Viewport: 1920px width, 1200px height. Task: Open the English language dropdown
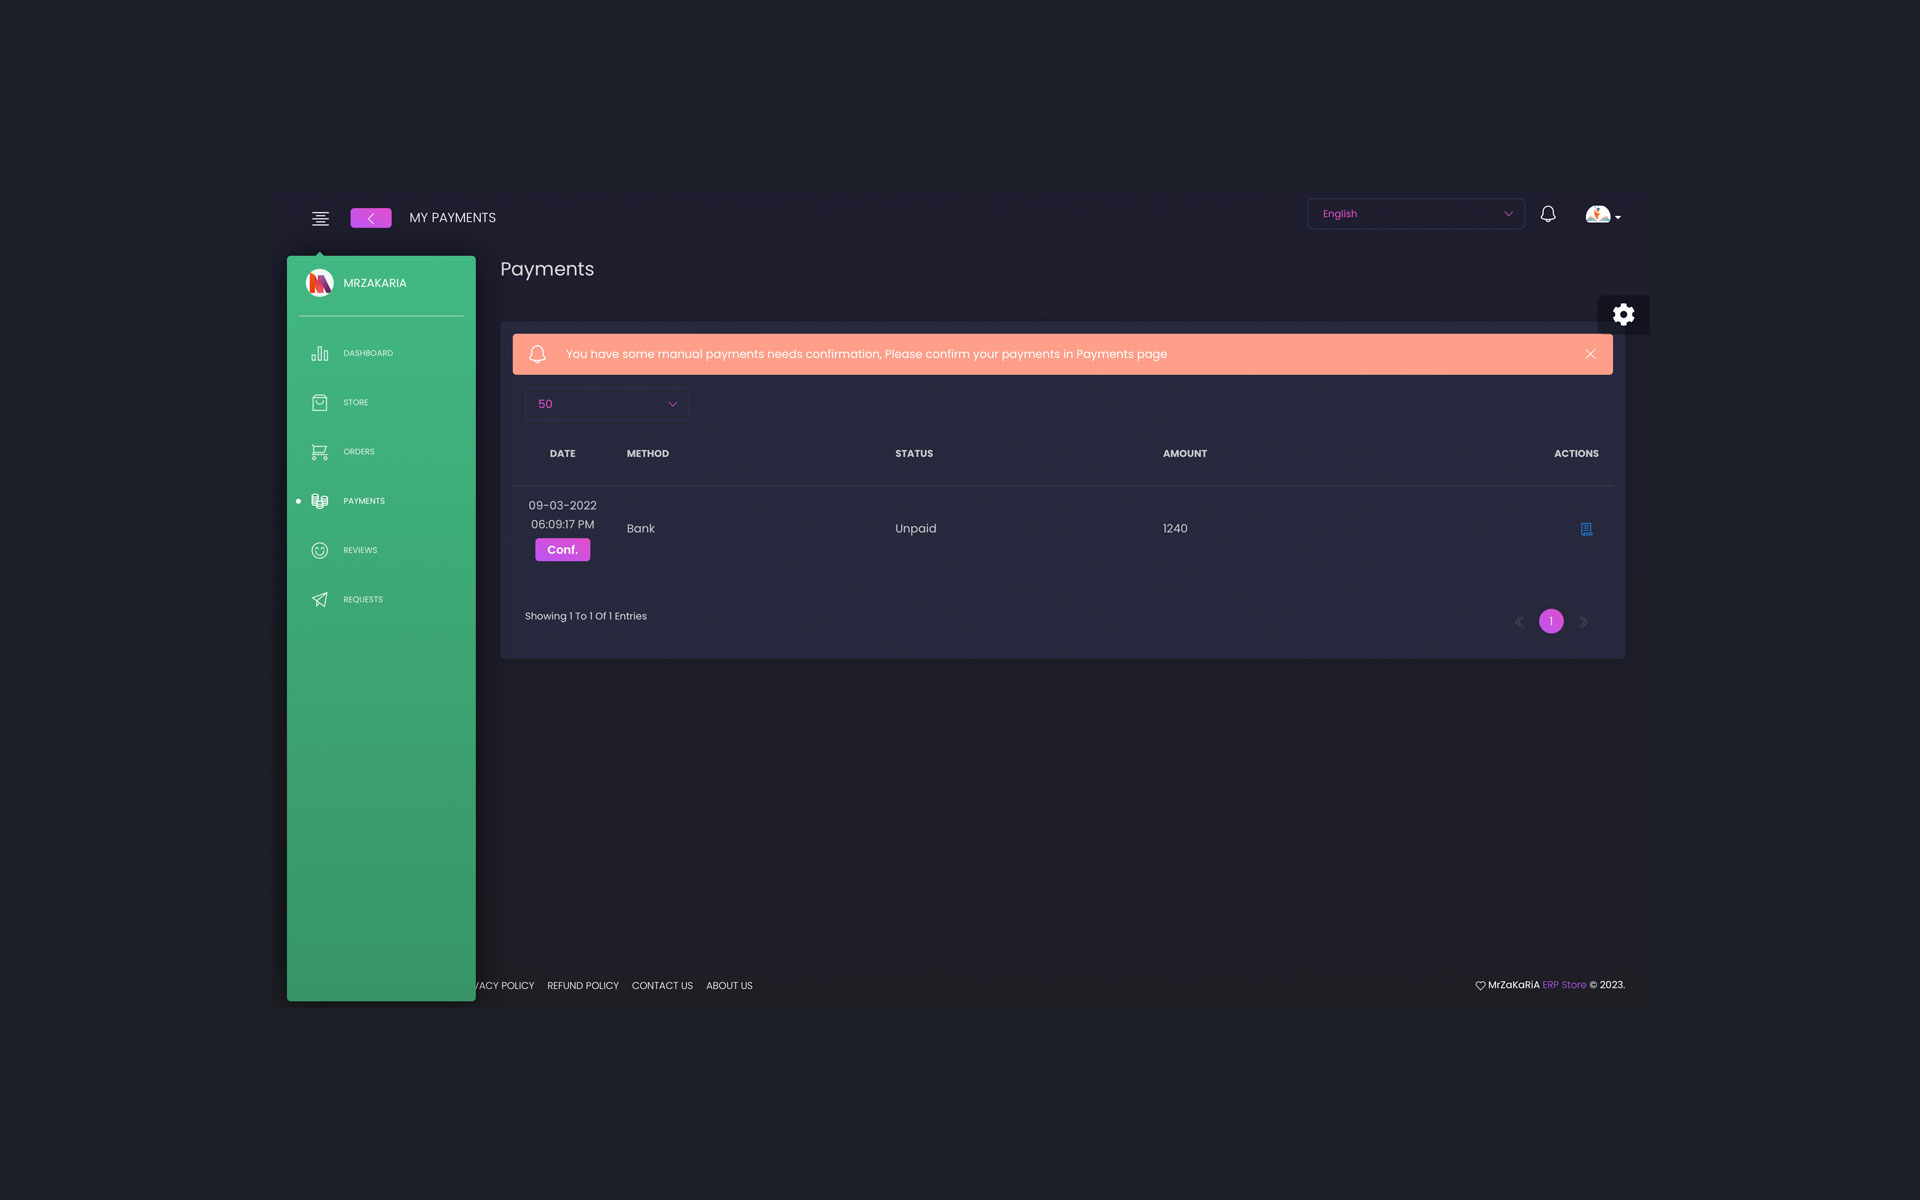[x=1415, y=213]
